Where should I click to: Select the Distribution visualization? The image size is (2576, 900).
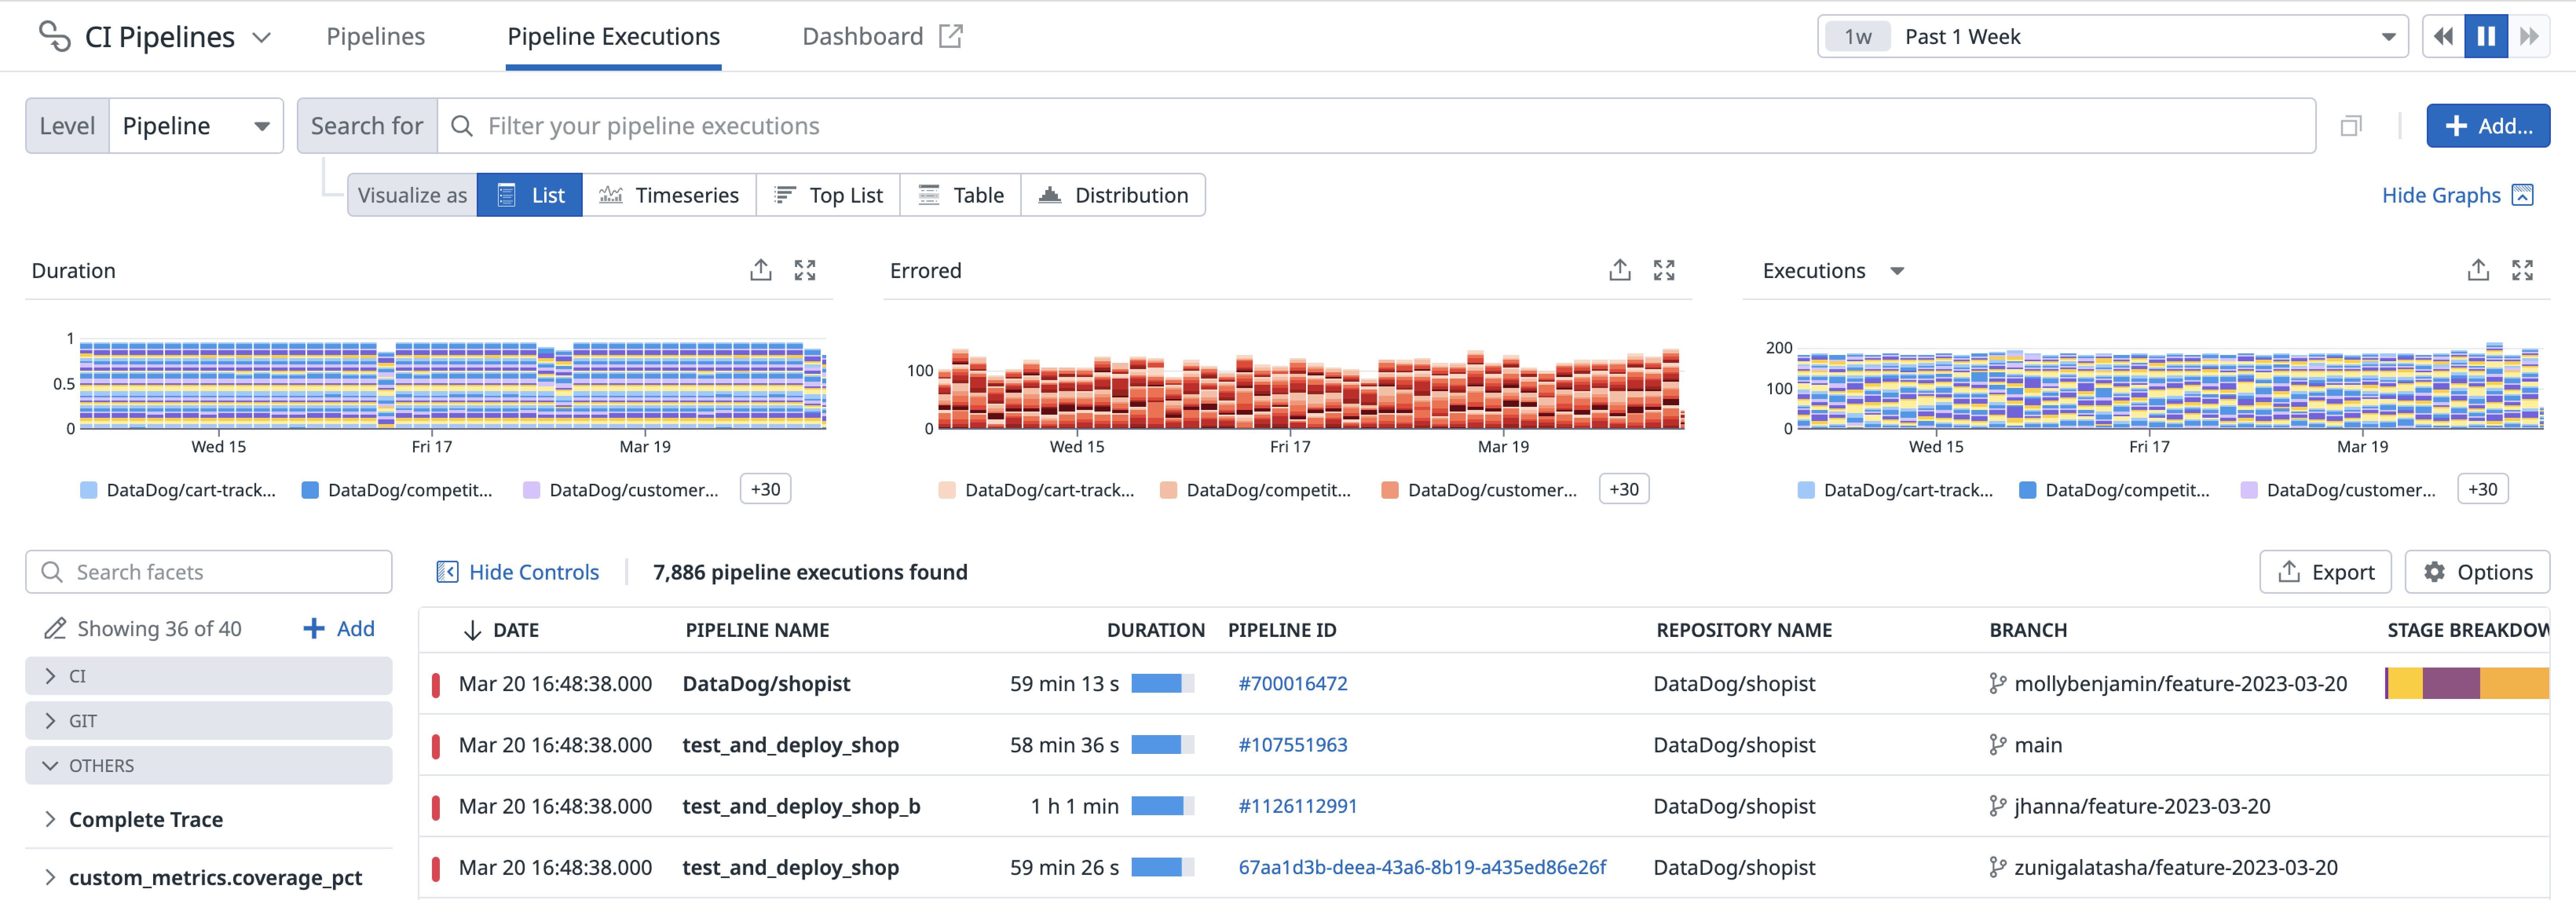(x=1113, y=195)
